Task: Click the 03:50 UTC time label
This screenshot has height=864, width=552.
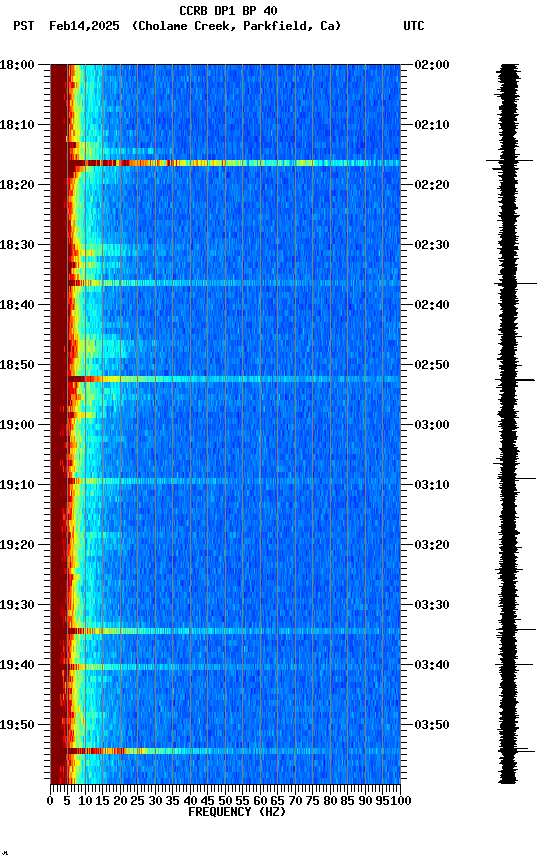Action: tap(432, 725)
